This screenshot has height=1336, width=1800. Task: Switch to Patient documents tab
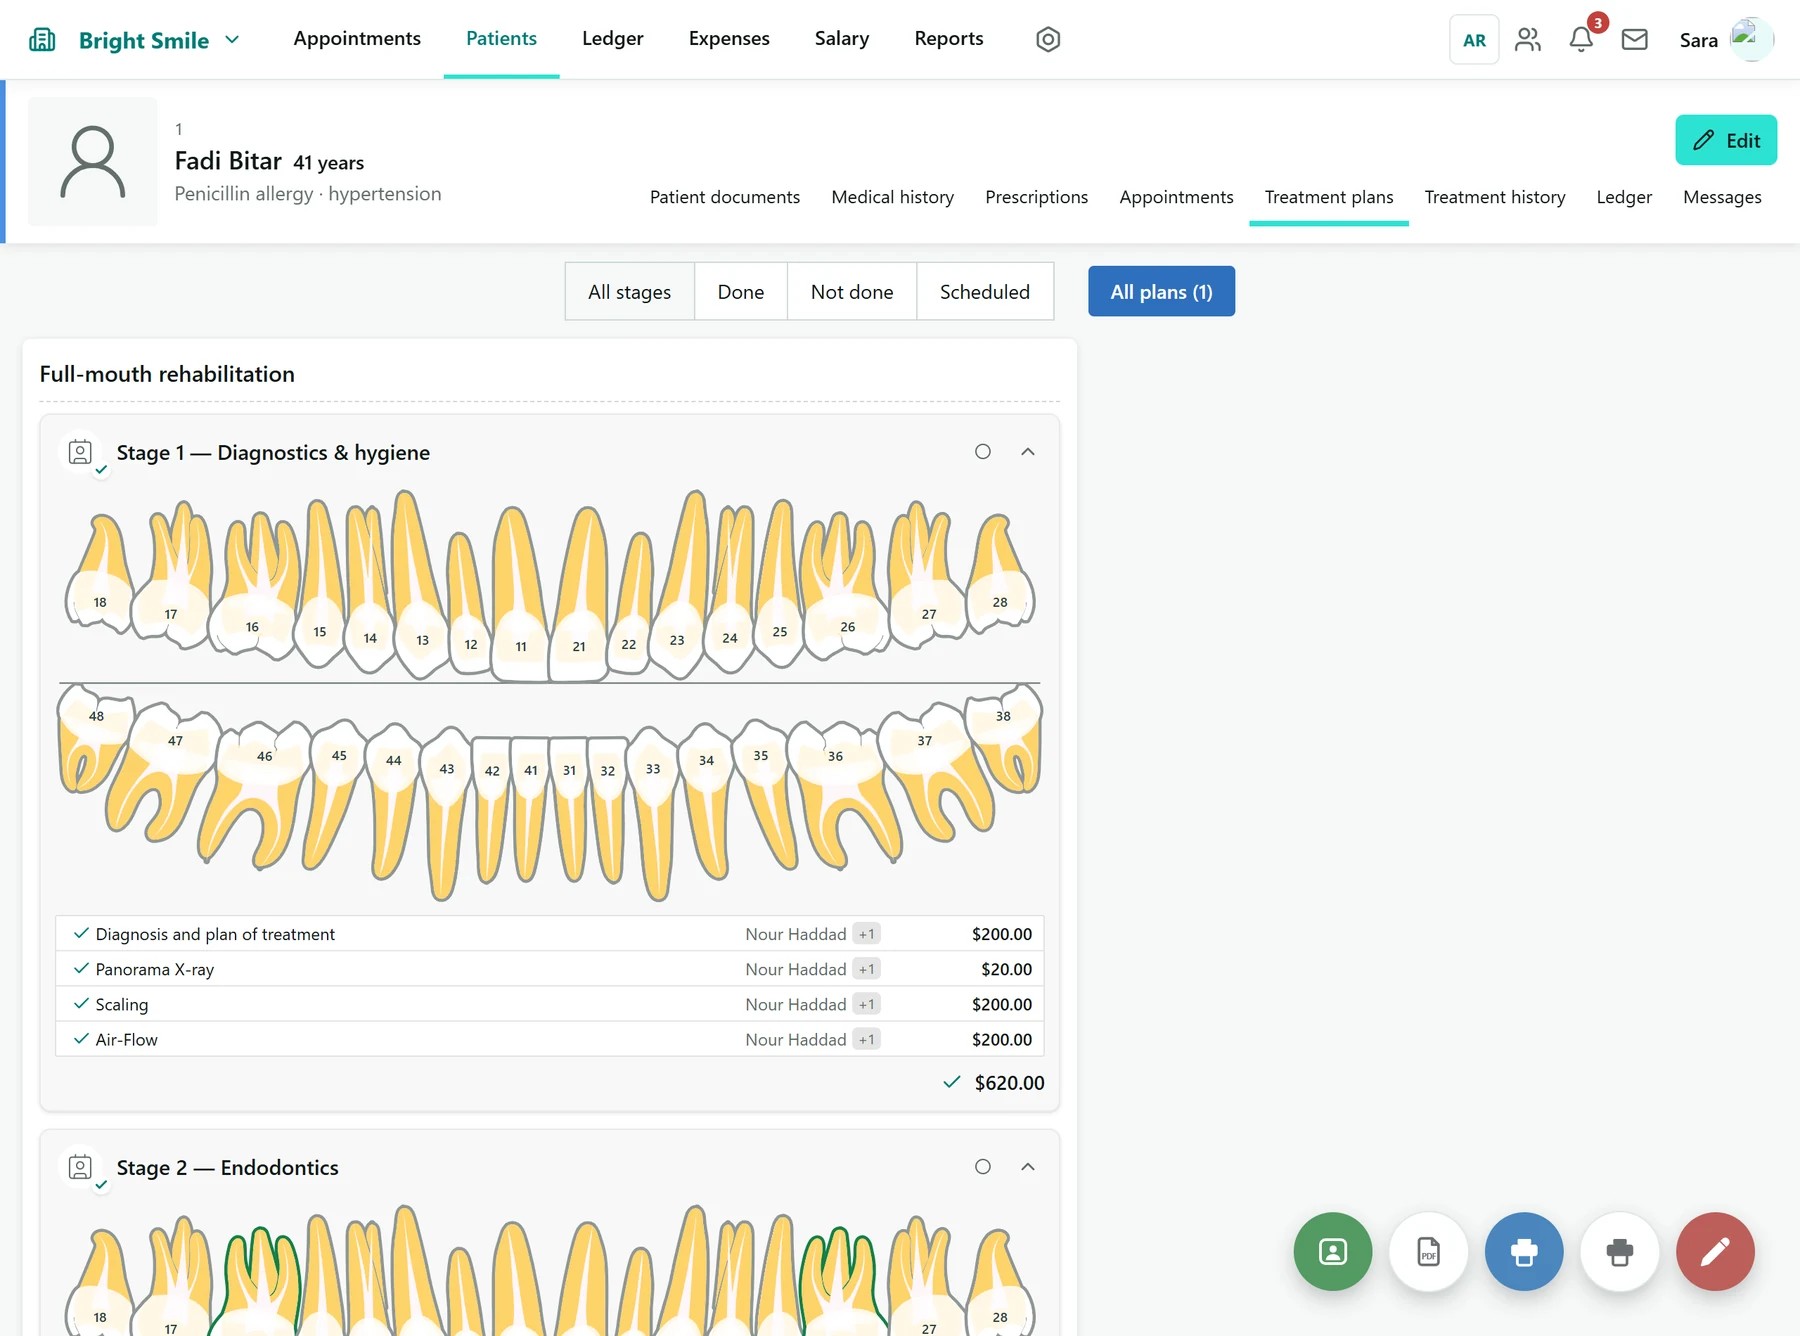[725, 197]
